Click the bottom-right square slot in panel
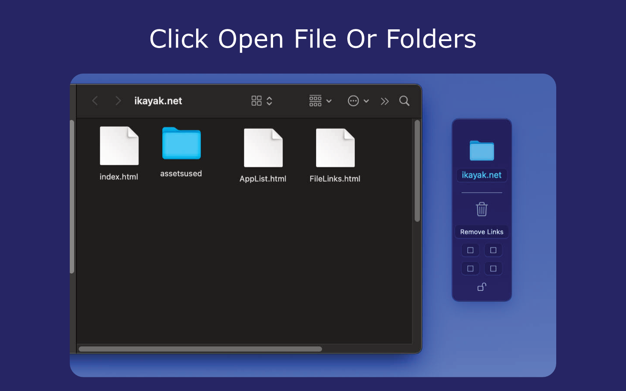Screen dimensions: 626x391 493,268
